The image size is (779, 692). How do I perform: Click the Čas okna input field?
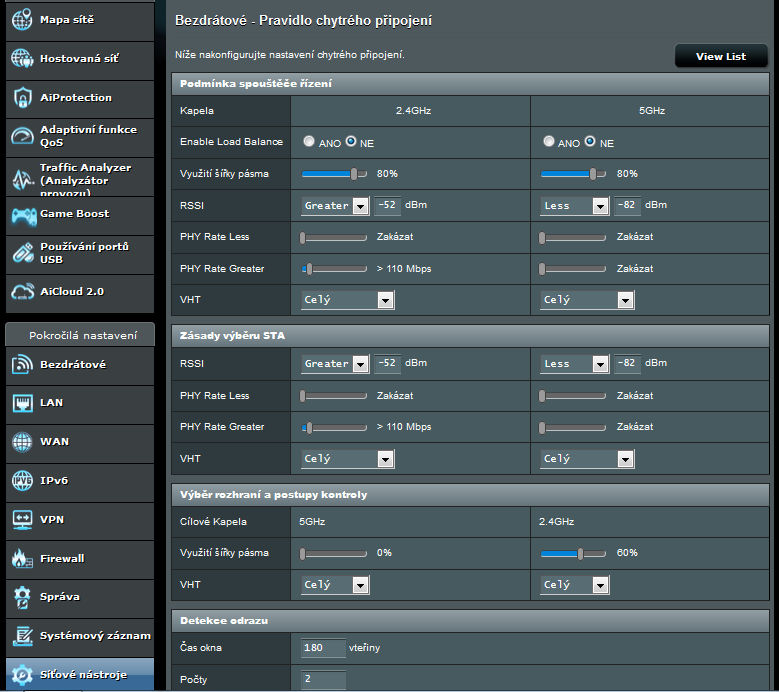323,648
